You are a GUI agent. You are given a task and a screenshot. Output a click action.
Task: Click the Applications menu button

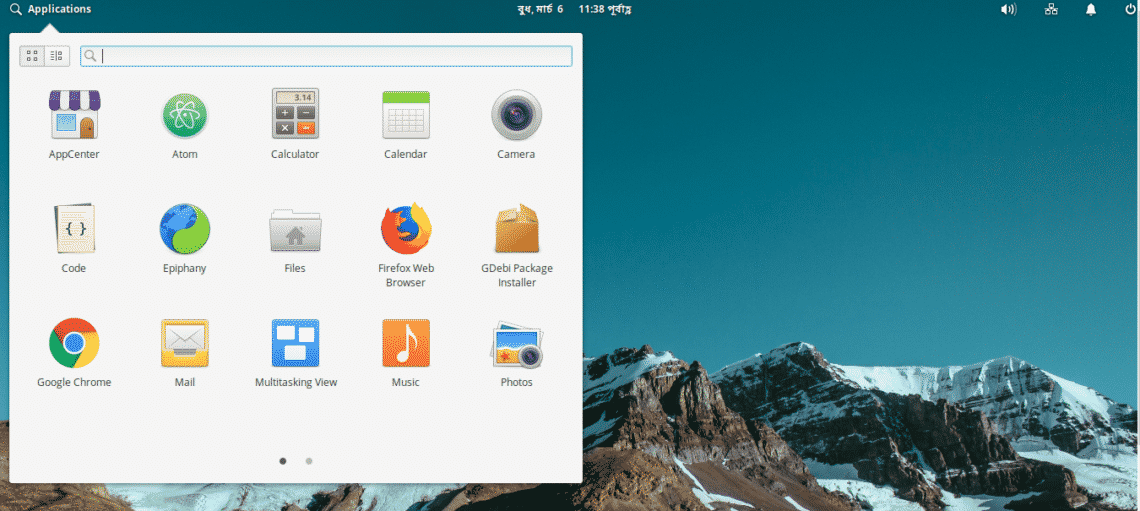[51, 9]
